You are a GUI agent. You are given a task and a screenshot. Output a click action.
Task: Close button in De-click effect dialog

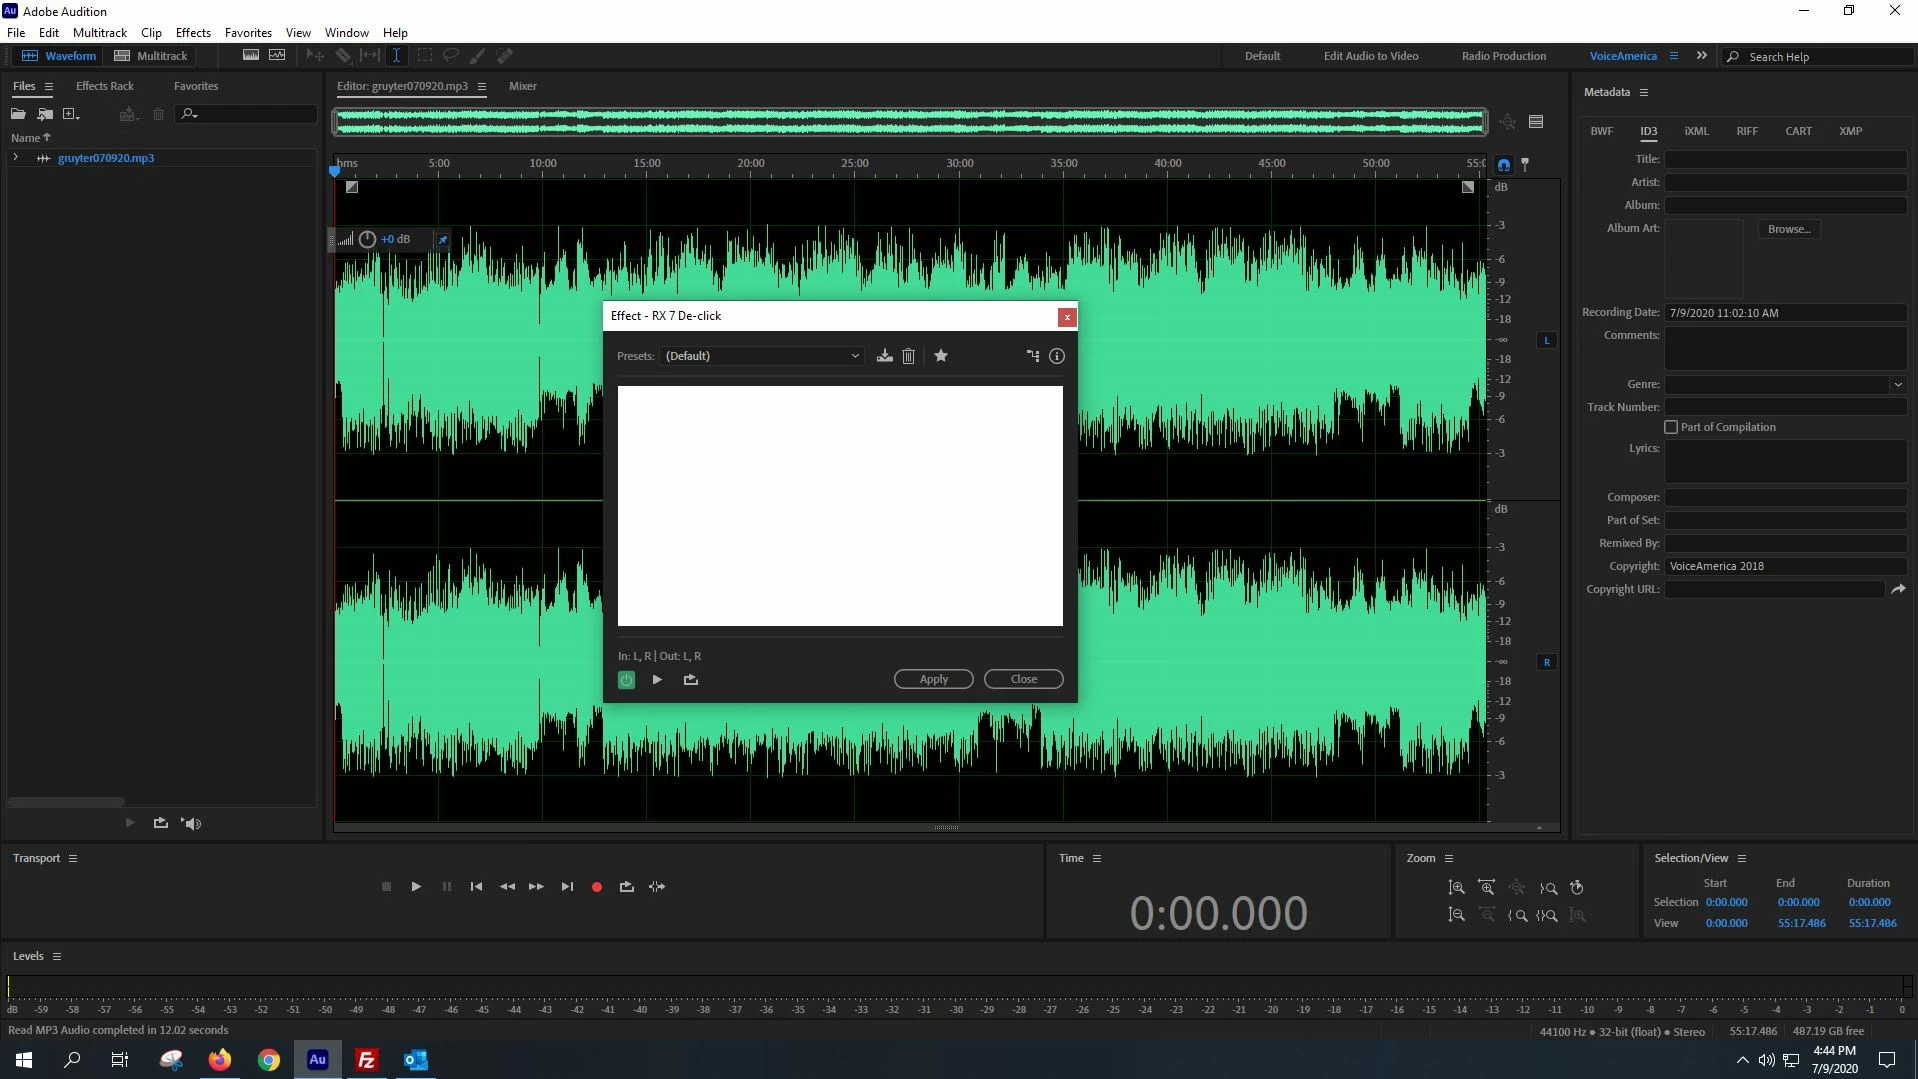pyautogui.click(x=1024, y=679)
